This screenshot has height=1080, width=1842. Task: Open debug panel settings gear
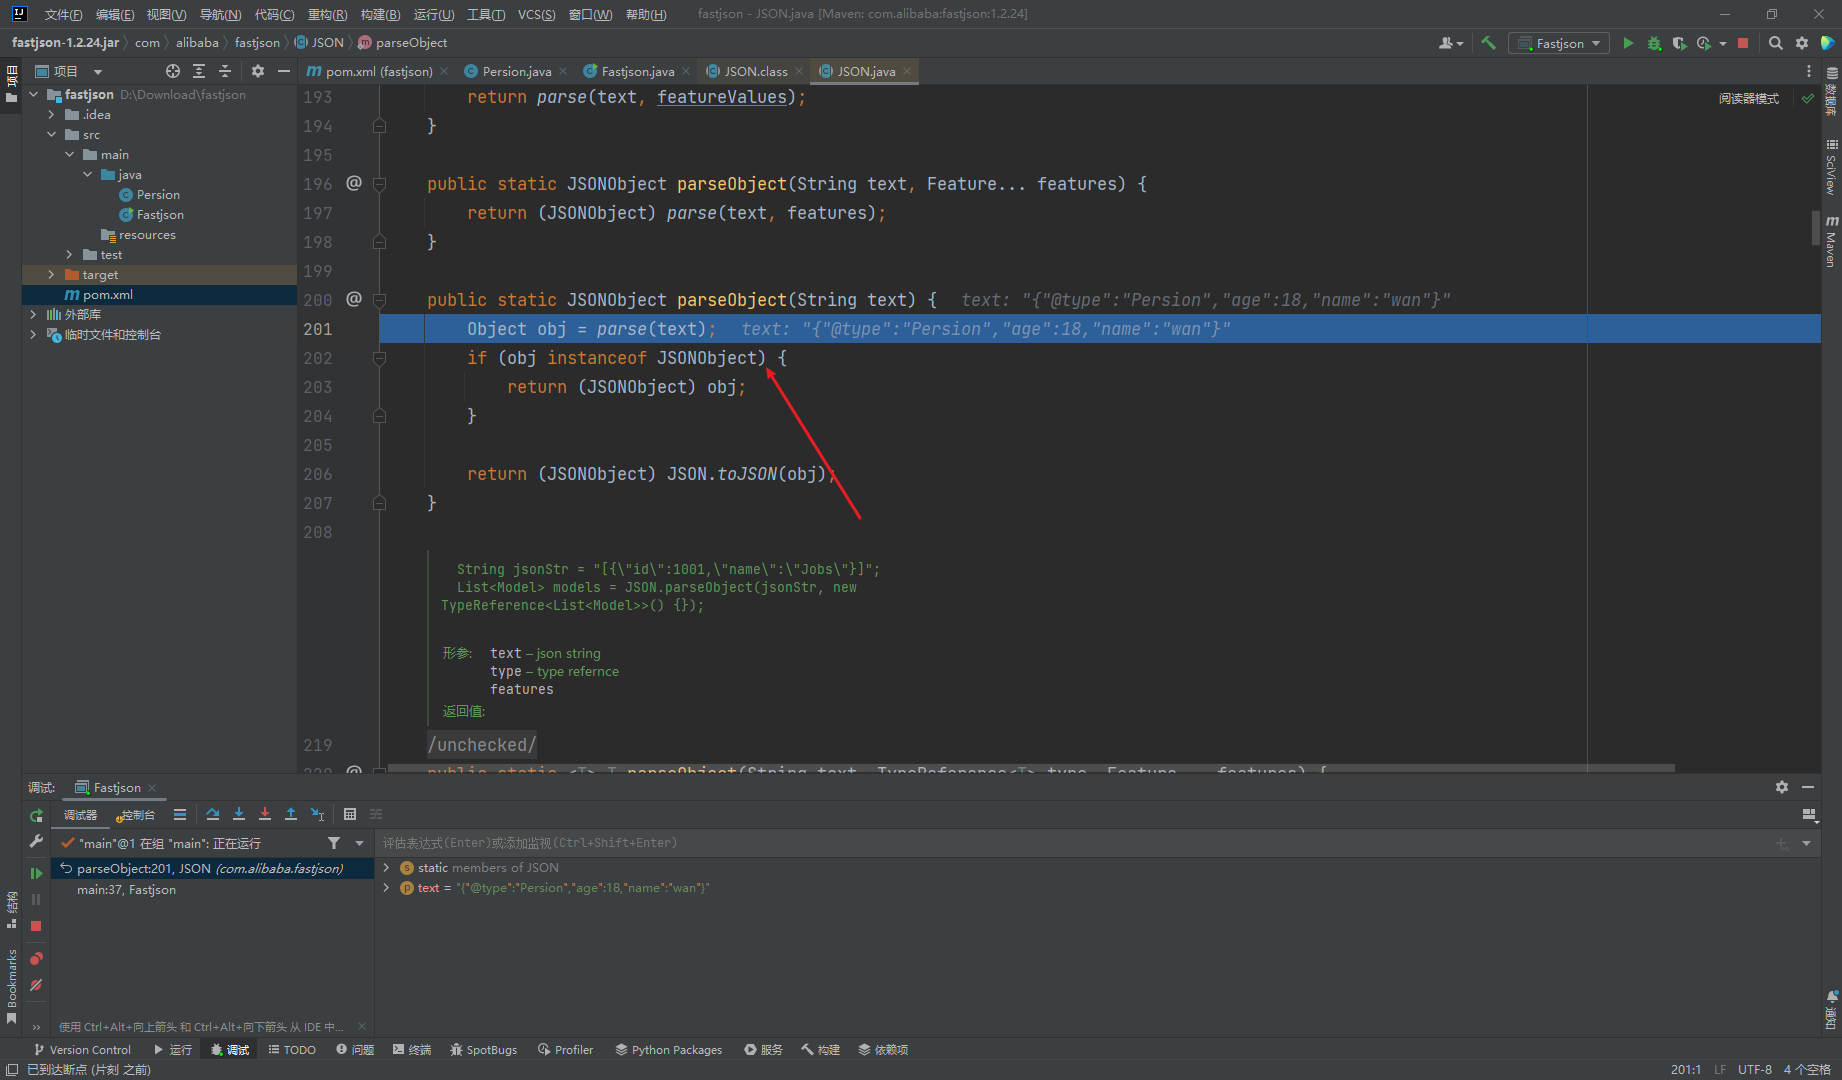1781,787
